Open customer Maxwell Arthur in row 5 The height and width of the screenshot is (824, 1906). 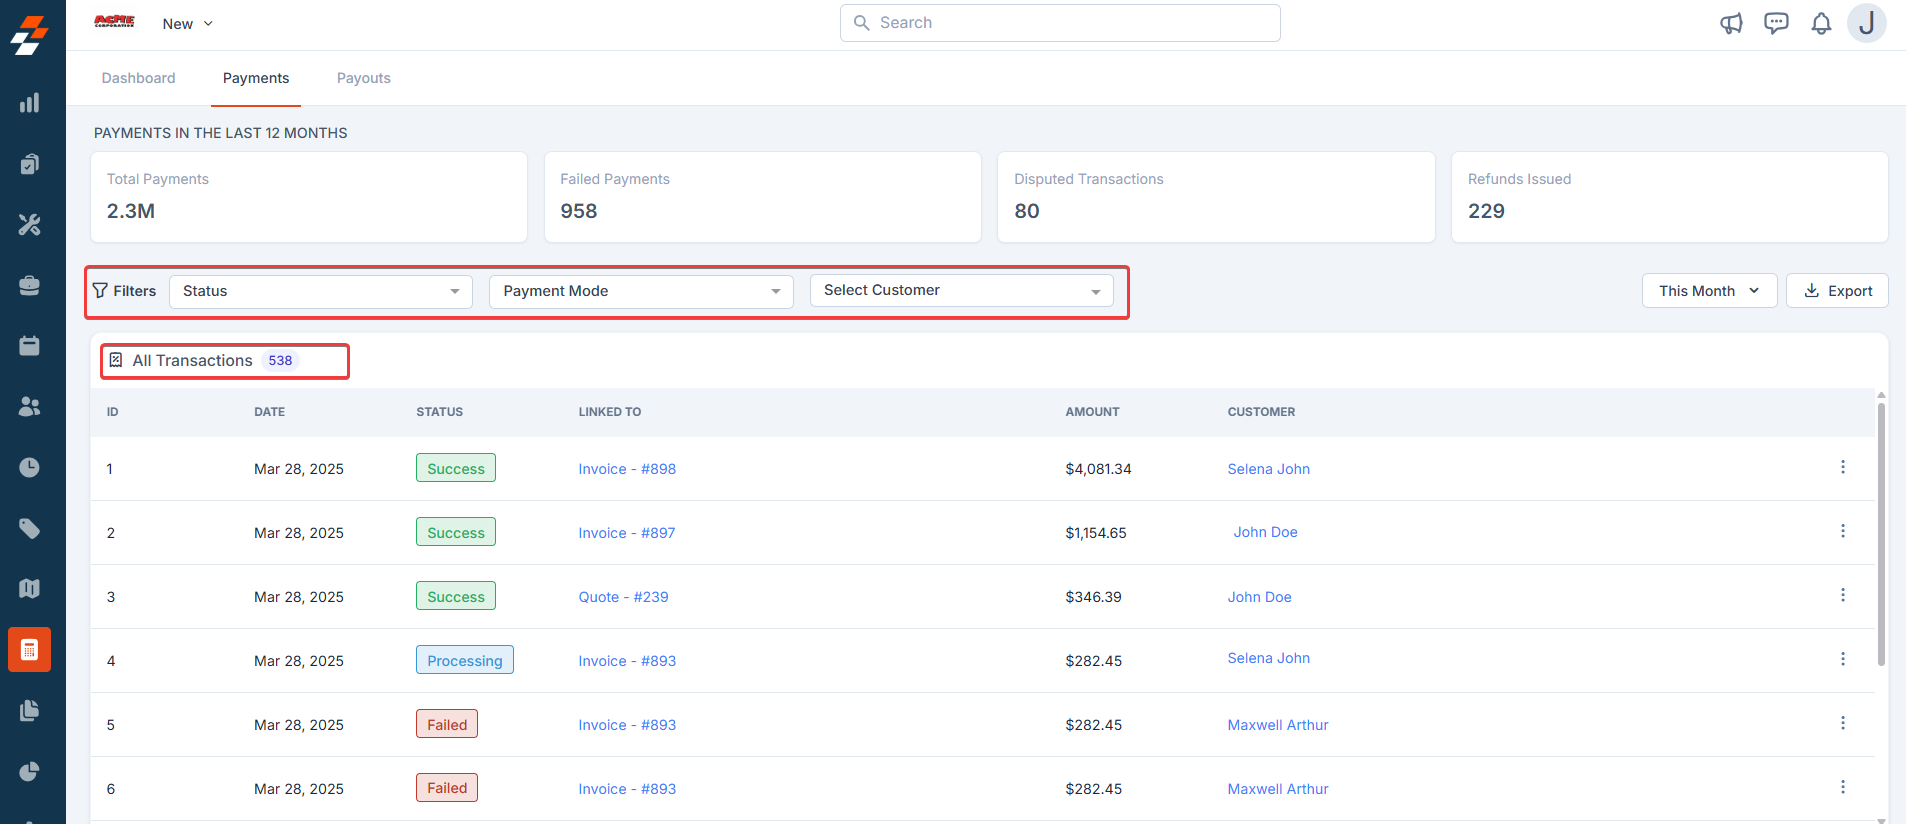[x=1278, y=725]
